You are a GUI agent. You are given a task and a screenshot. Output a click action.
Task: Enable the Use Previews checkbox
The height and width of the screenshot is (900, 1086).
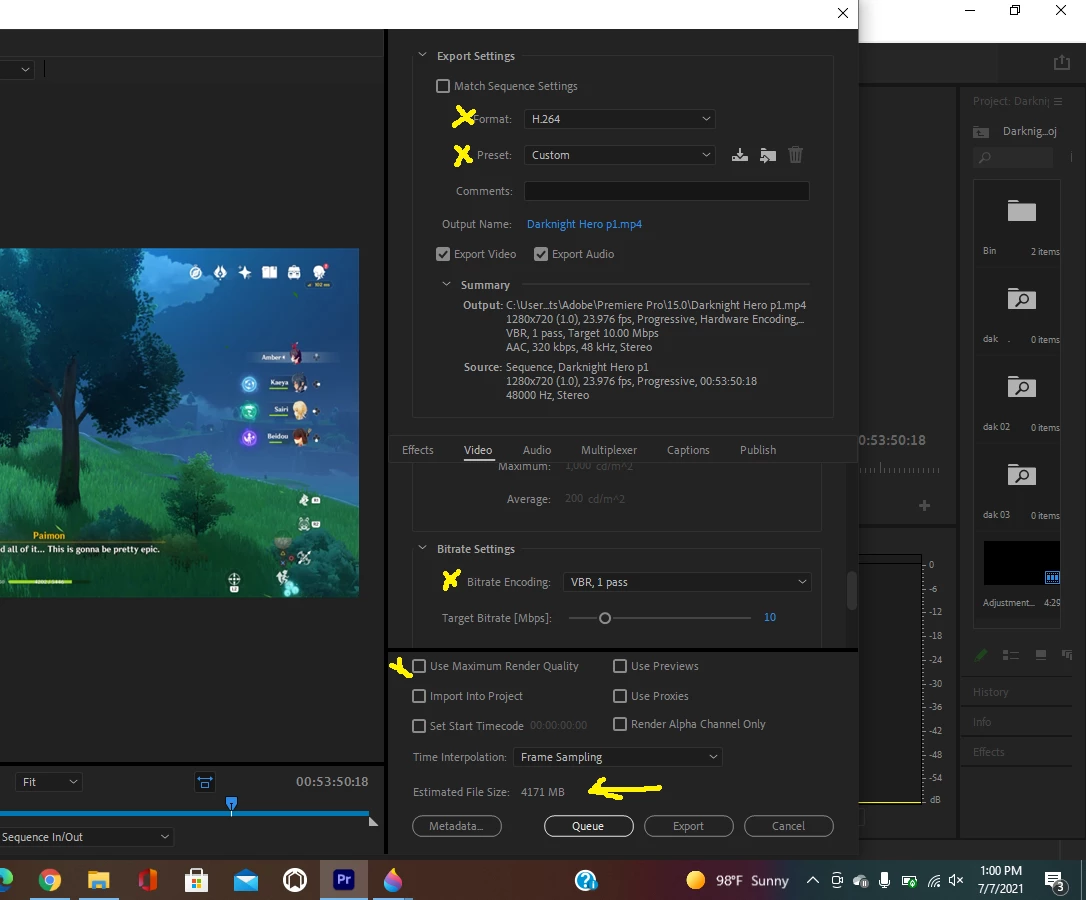coord(620,666)
